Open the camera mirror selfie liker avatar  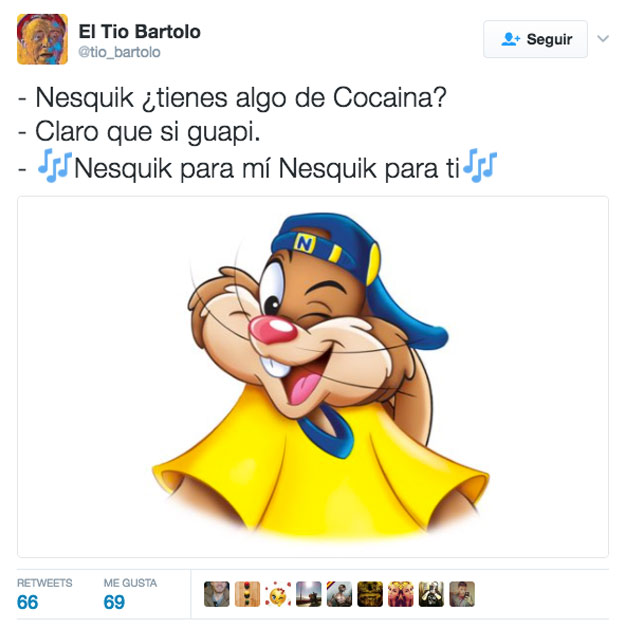pos(431,594)
